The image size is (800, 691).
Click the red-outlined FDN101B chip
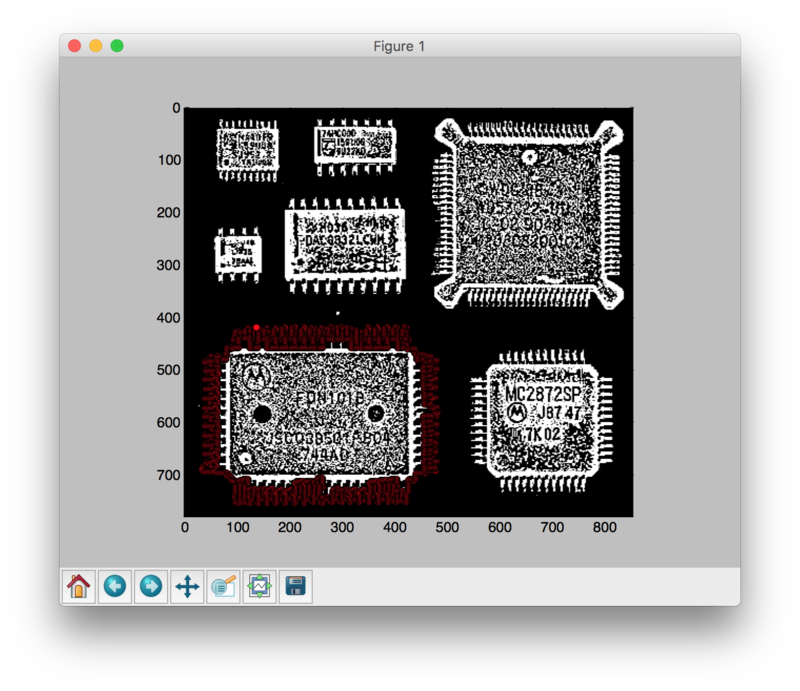(x=320, y=414)
